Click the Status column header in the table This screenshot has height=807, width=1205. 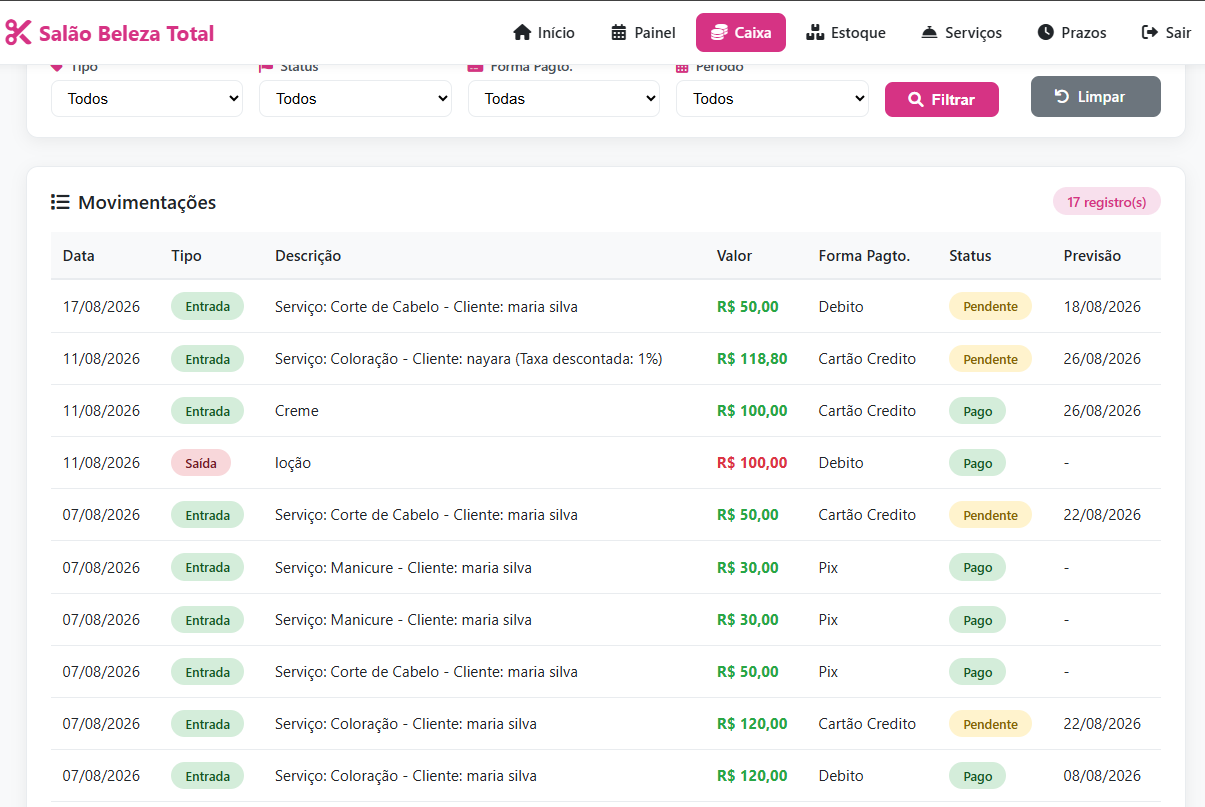coord(970,256)
